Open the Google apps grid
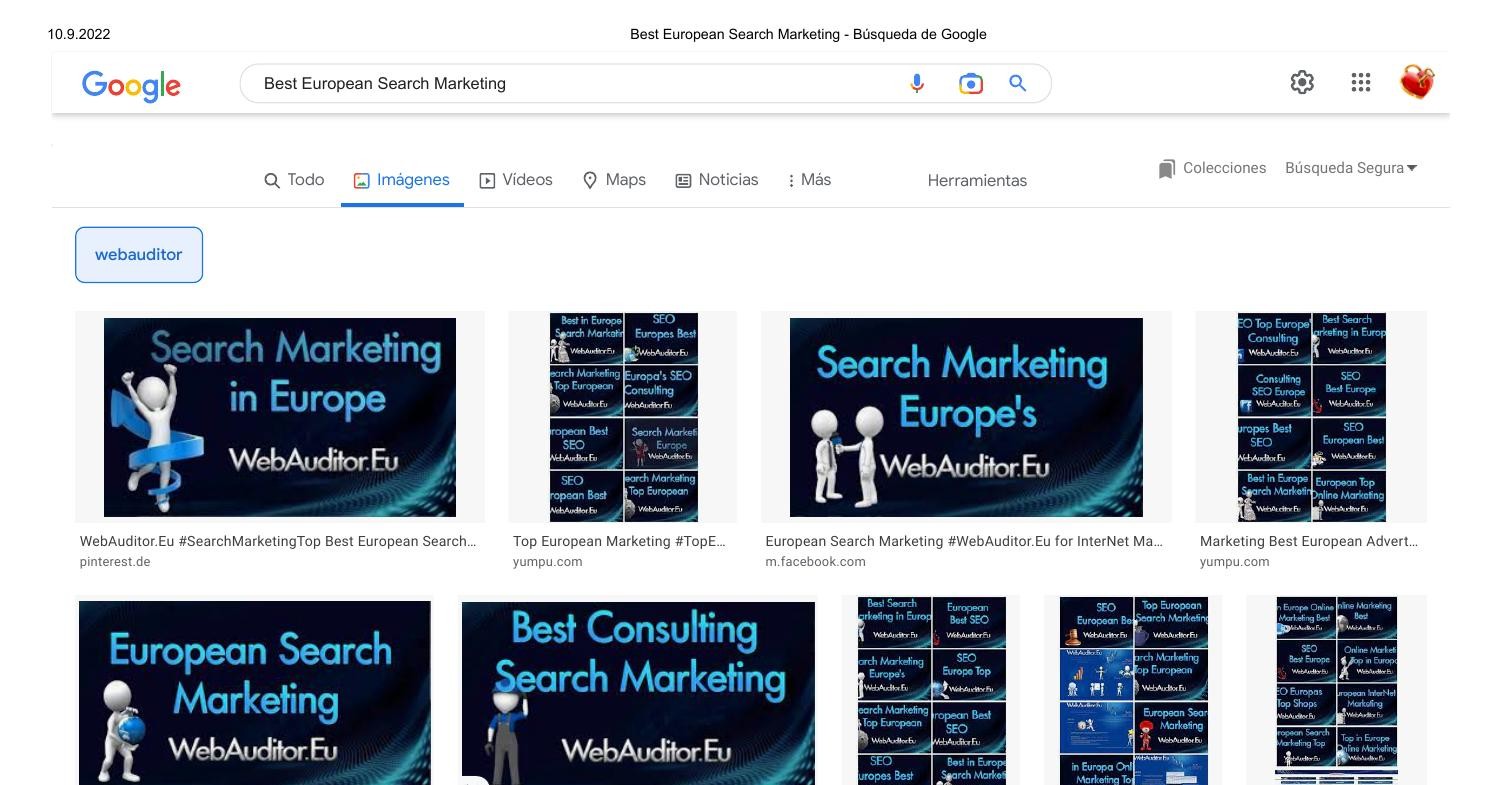This screenshot has width=1500, height=785. [x=1361, y=82]
